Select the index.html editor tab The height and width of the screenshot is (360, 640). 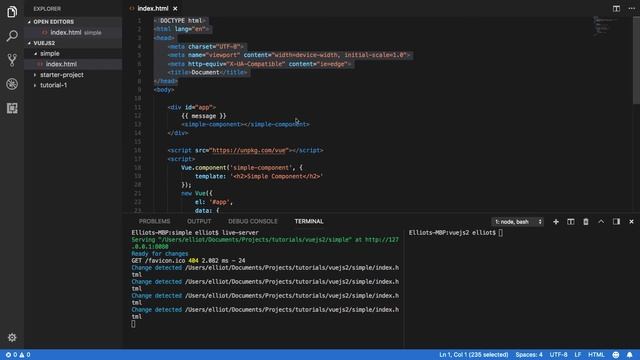(x=153, y=9)
